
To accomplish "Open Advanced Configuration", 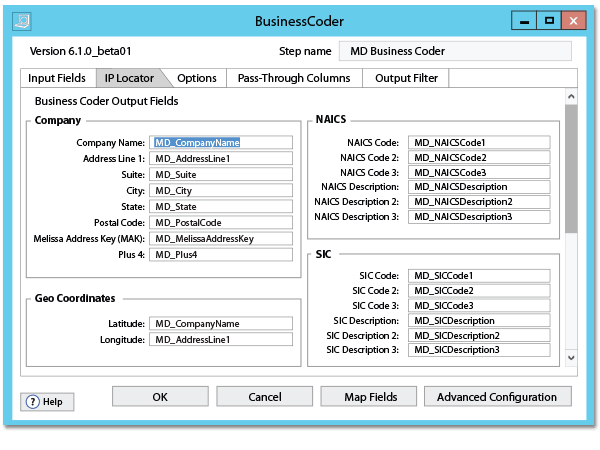I will point(497,396).
